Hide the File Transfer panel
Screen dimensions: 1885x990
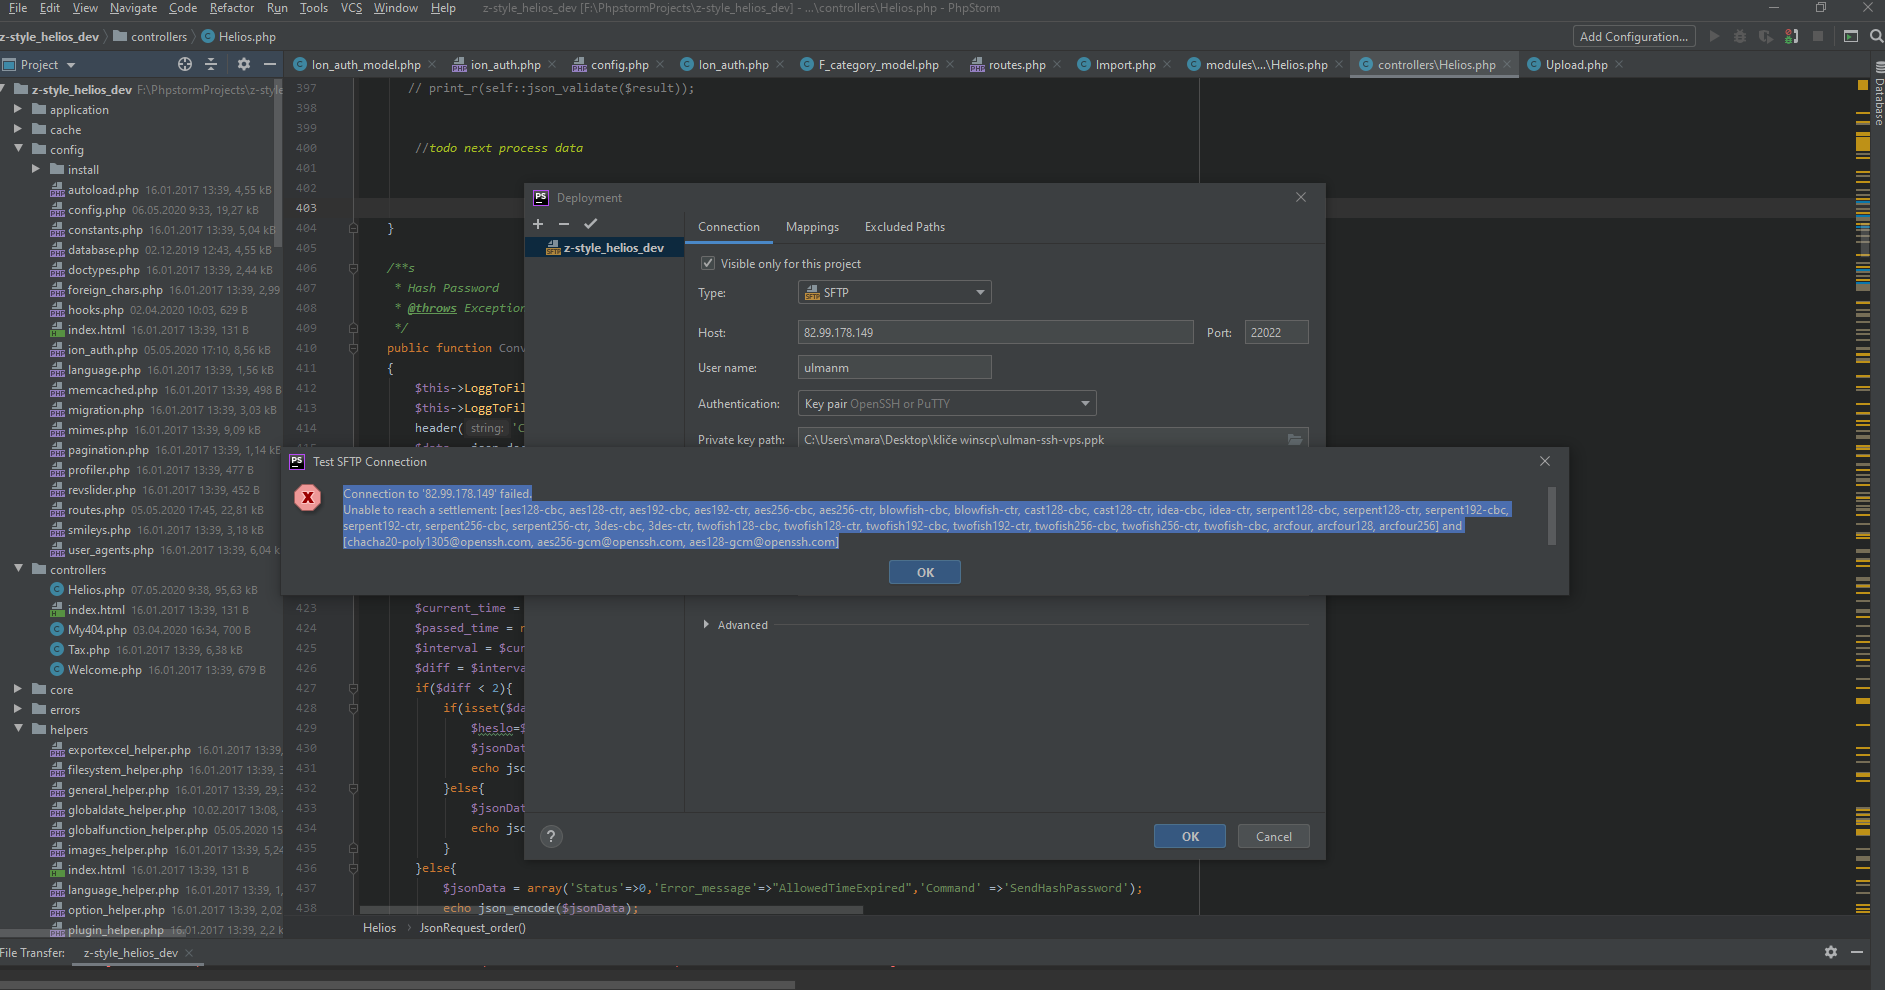[1857, 953]
